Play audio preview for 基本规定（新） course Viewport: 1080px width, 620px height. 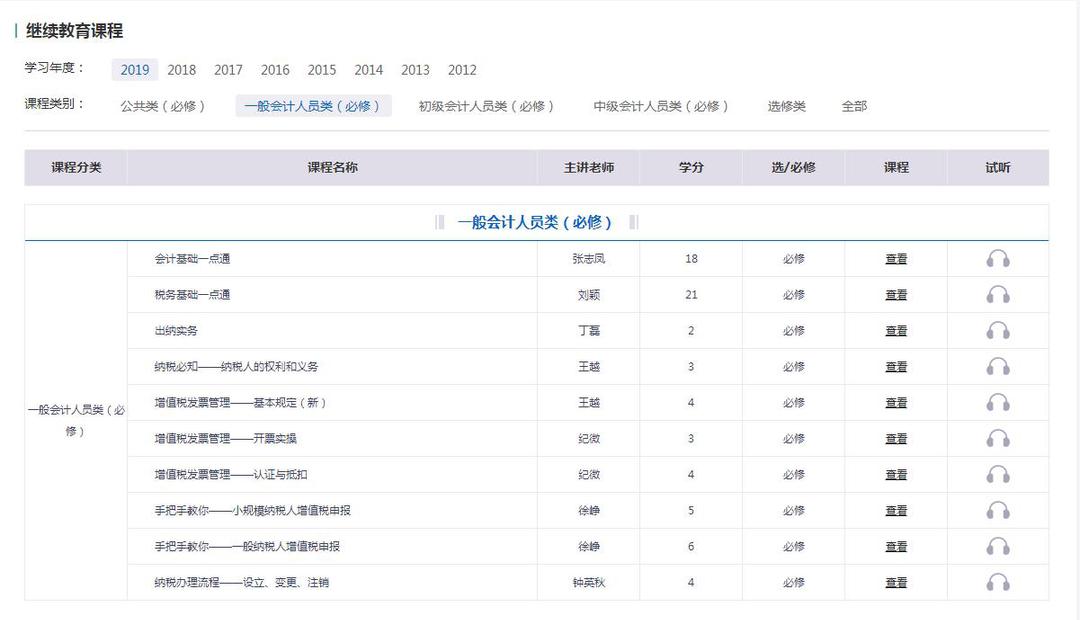(x=998, y=402)
